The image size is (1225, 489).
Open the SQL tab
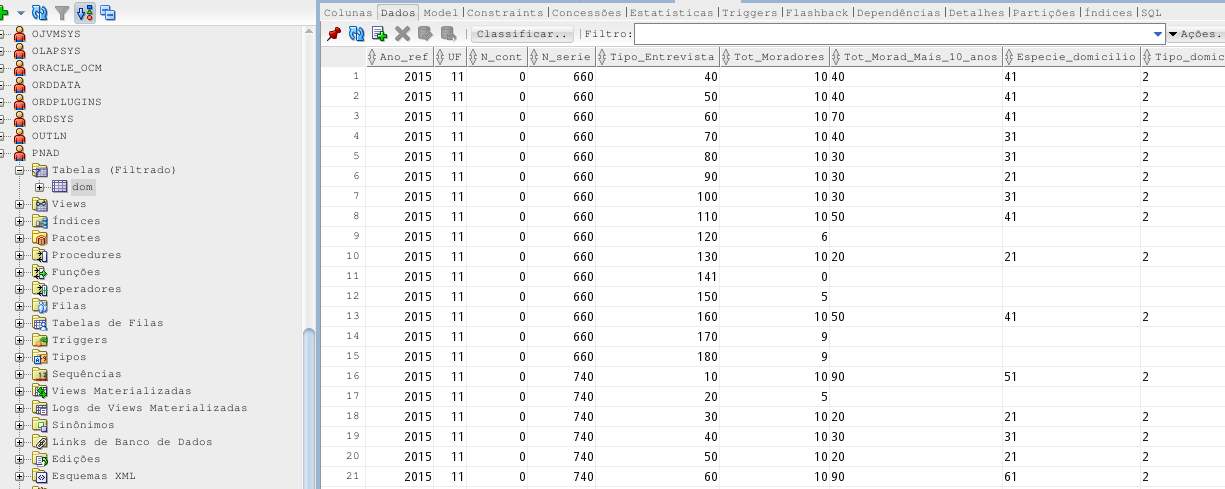pyautogui.click(x=1151, y=13)
